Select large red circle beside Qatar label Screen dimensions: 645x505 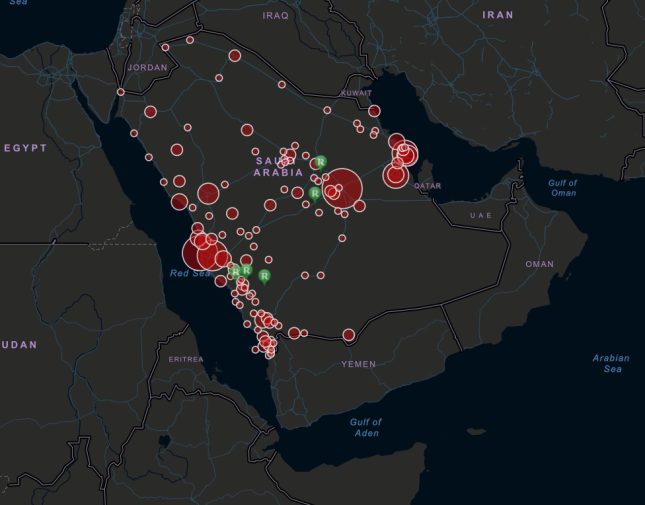[x=395, y=176]
